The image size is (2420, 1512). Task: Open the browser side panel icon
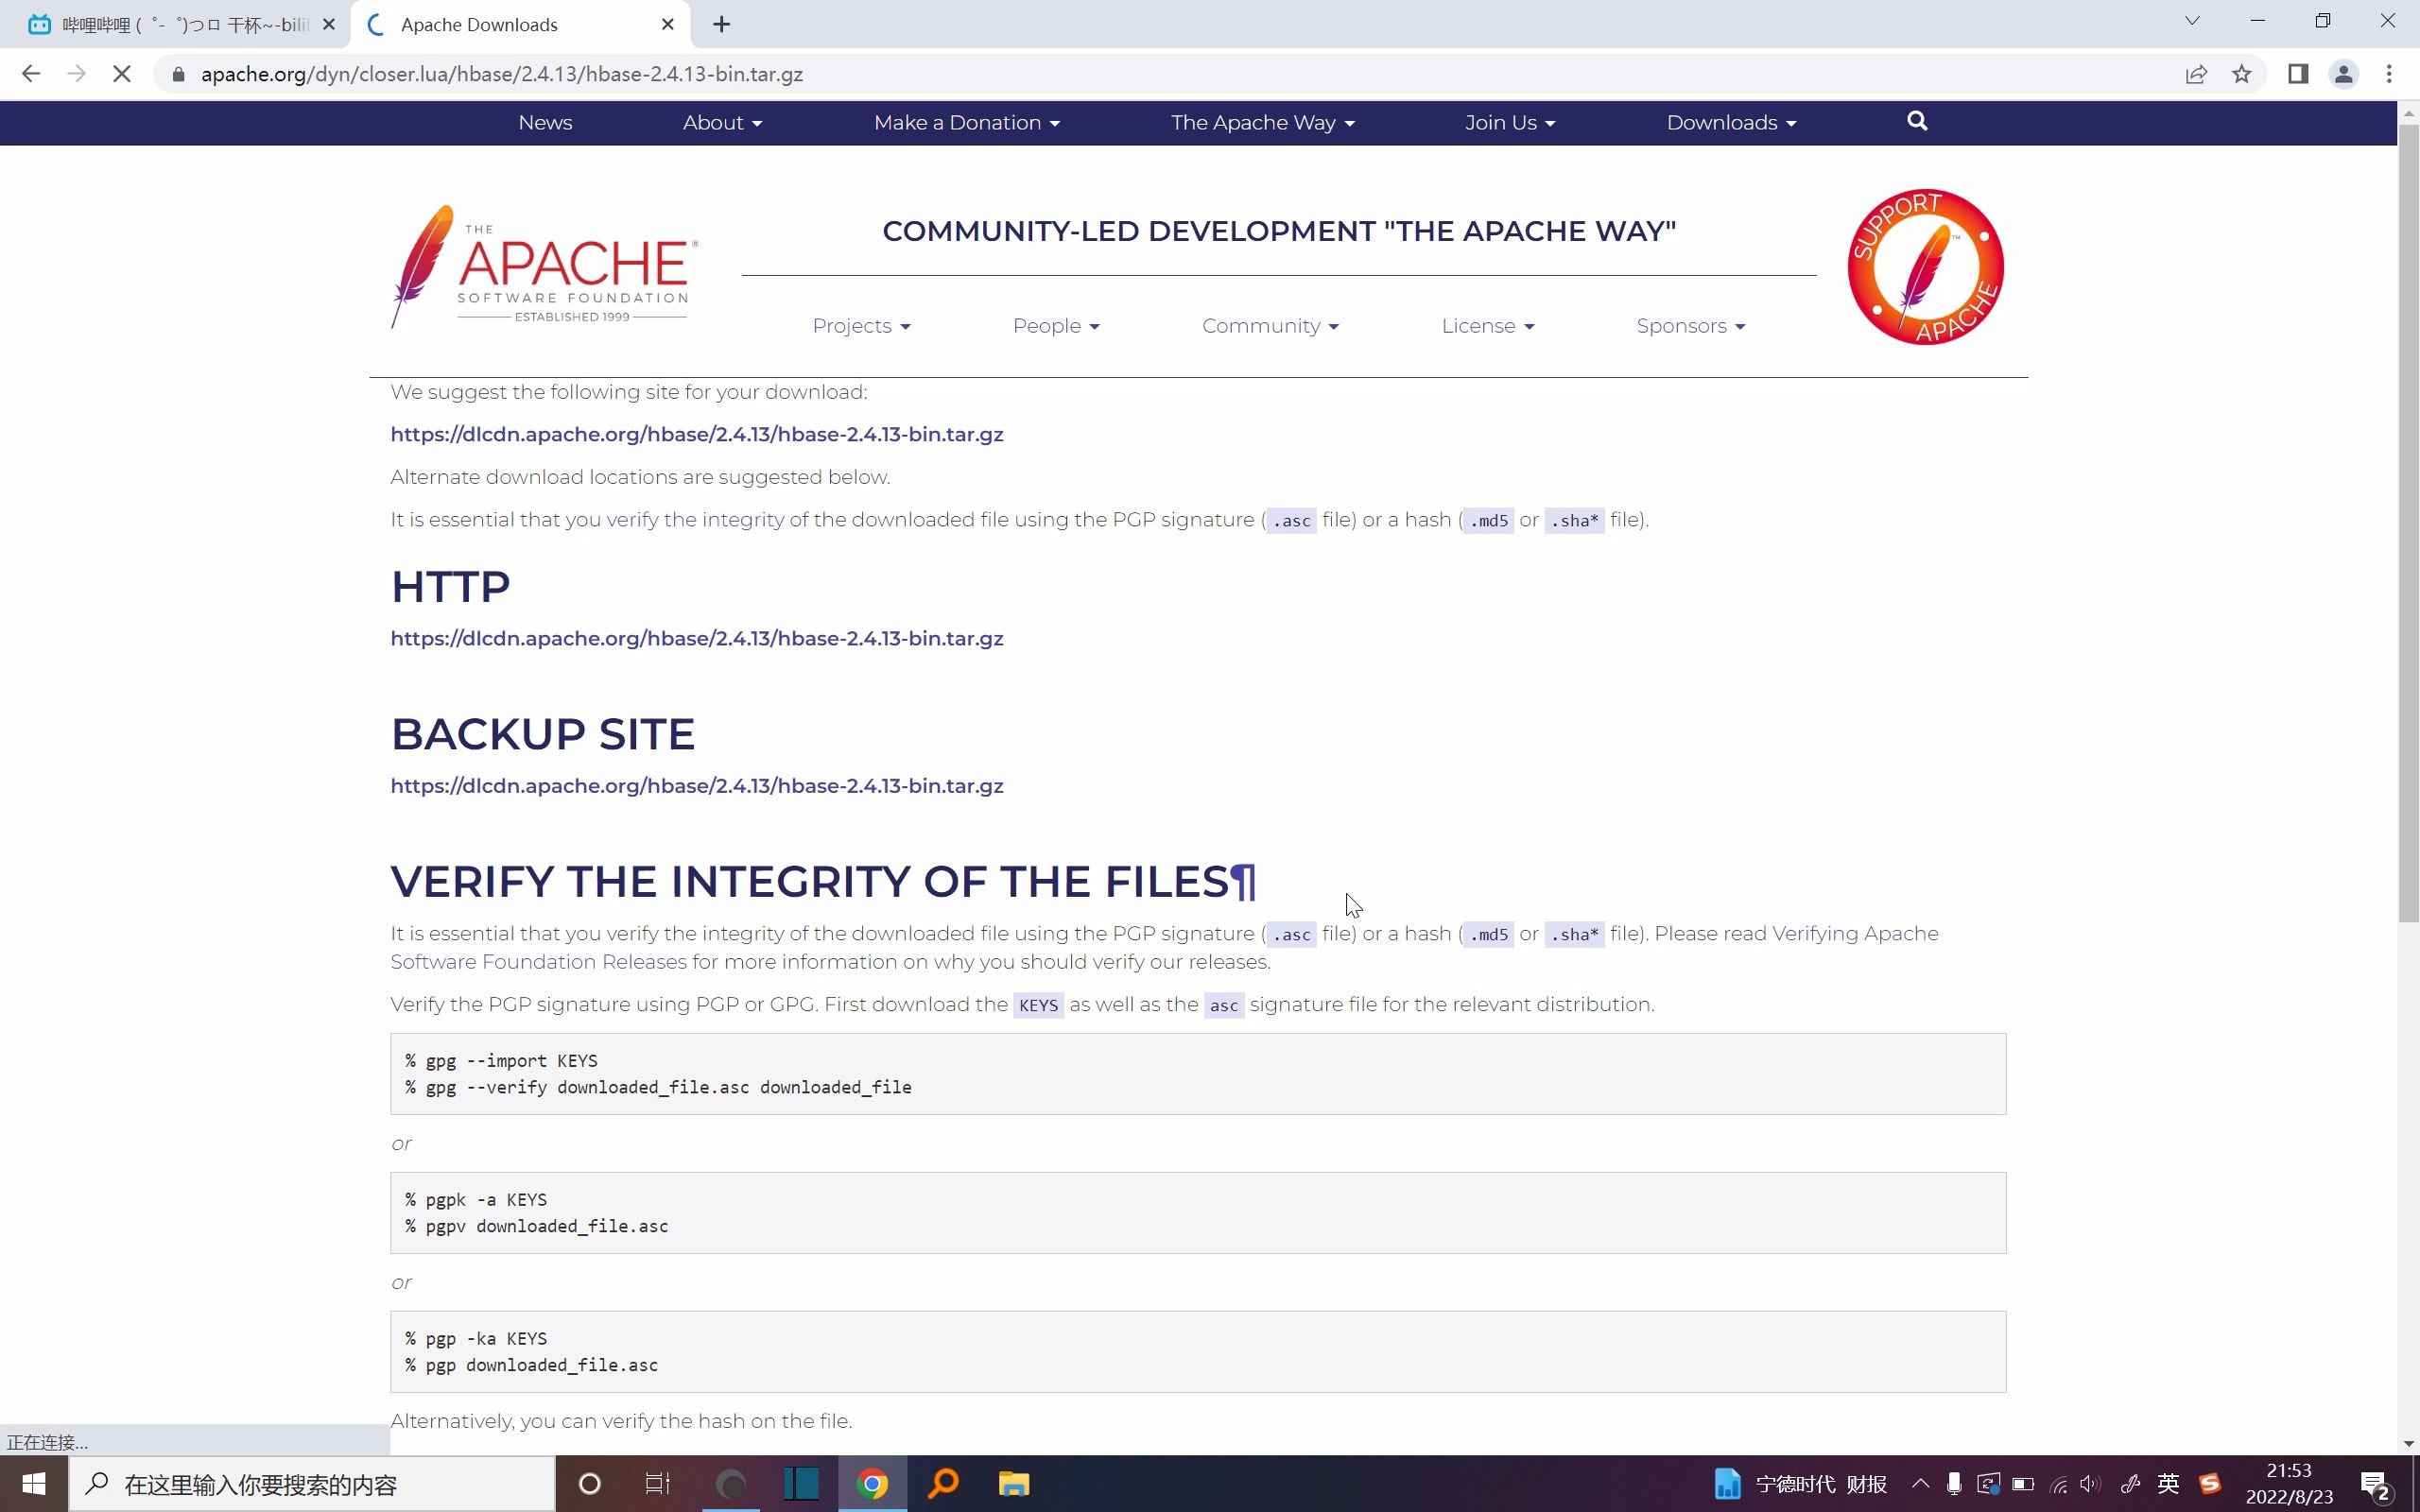(2298, 74)
